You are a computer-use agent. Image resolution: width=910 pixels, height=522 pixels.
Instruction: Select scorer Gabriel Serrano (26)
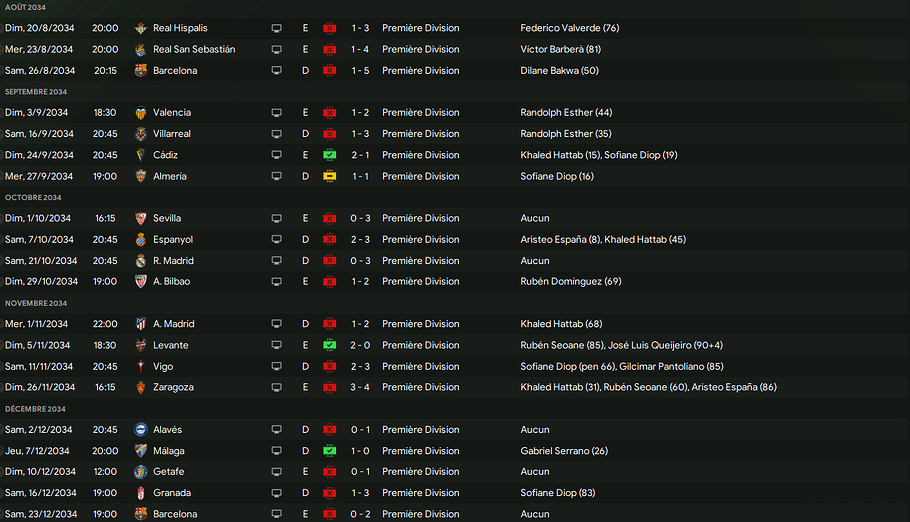(564, 451)
